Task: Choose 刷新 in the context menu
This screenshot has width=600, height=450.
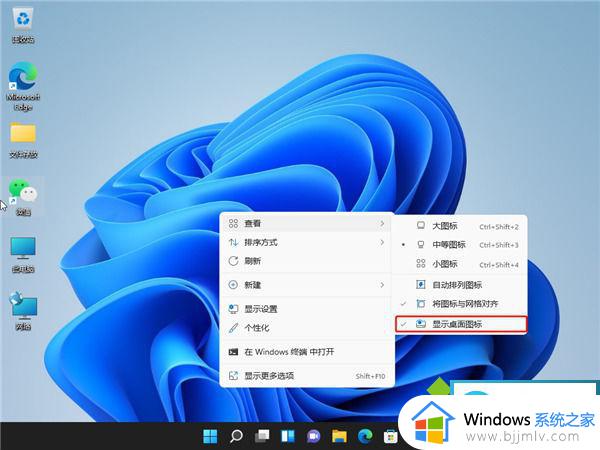Action: click(307, 261)
